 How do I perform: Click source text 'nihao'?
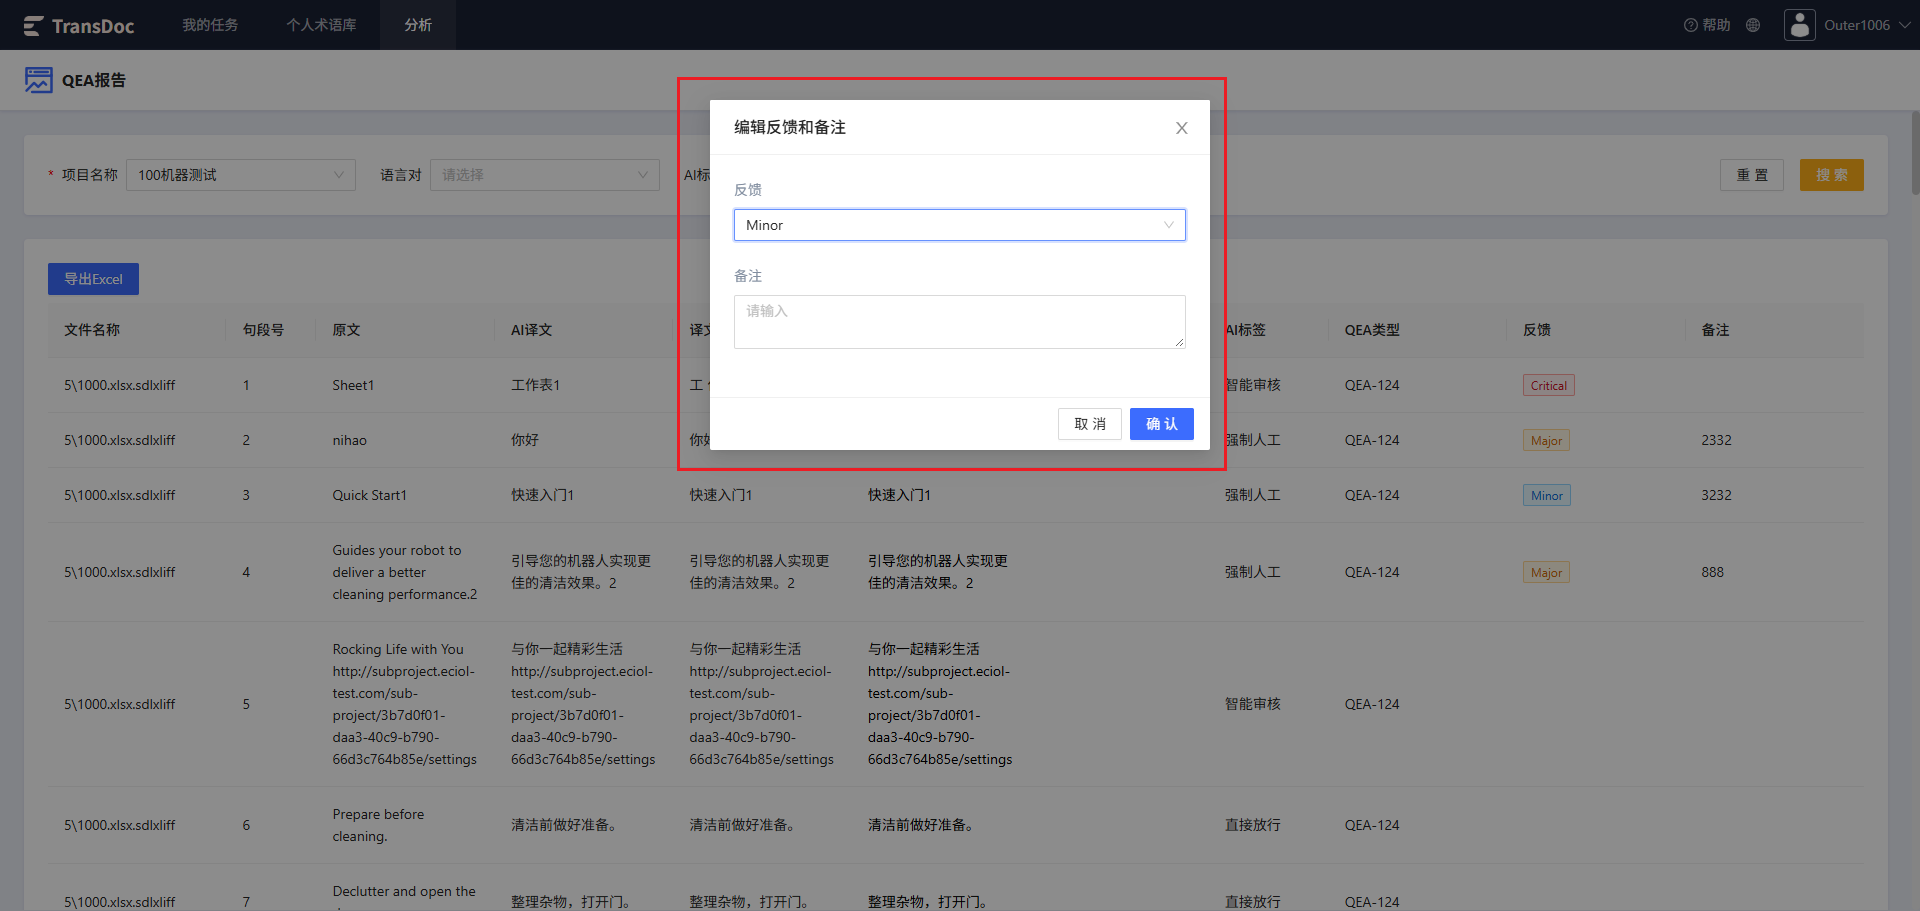[350, 440]
